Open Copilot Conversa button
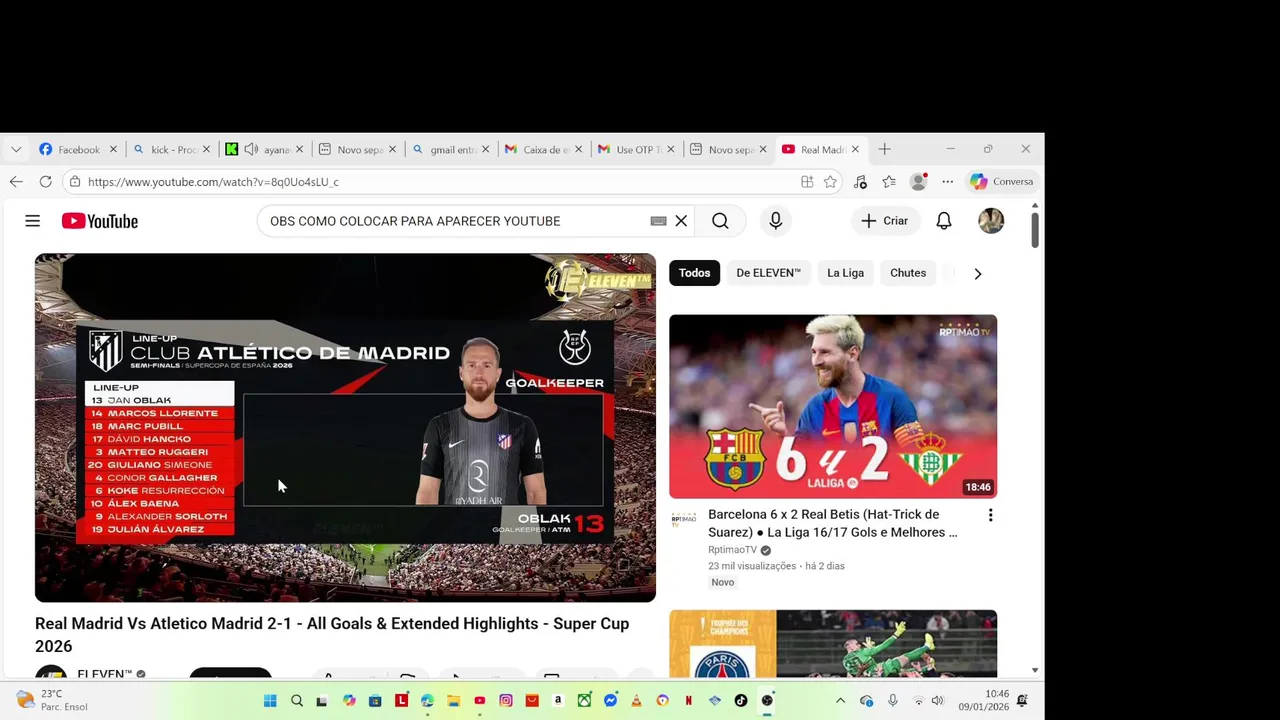The width and height of the screenshot is (1280, 720). point(1002,182)
